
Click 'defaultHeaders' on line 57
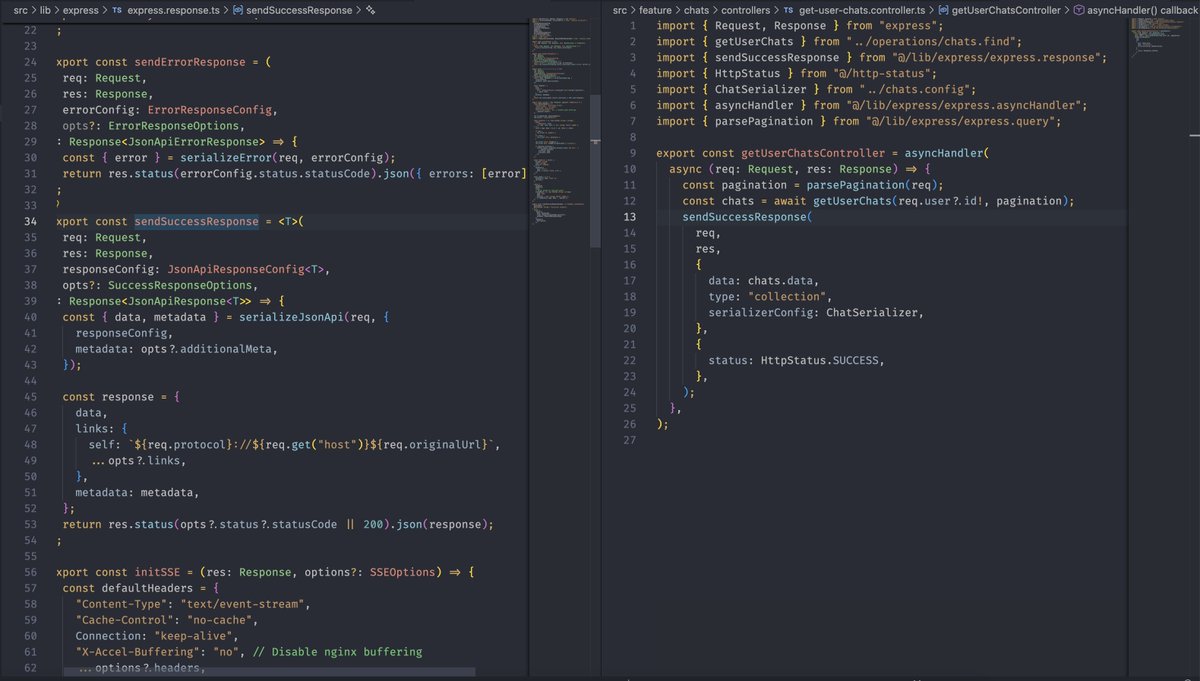(147, 588)
